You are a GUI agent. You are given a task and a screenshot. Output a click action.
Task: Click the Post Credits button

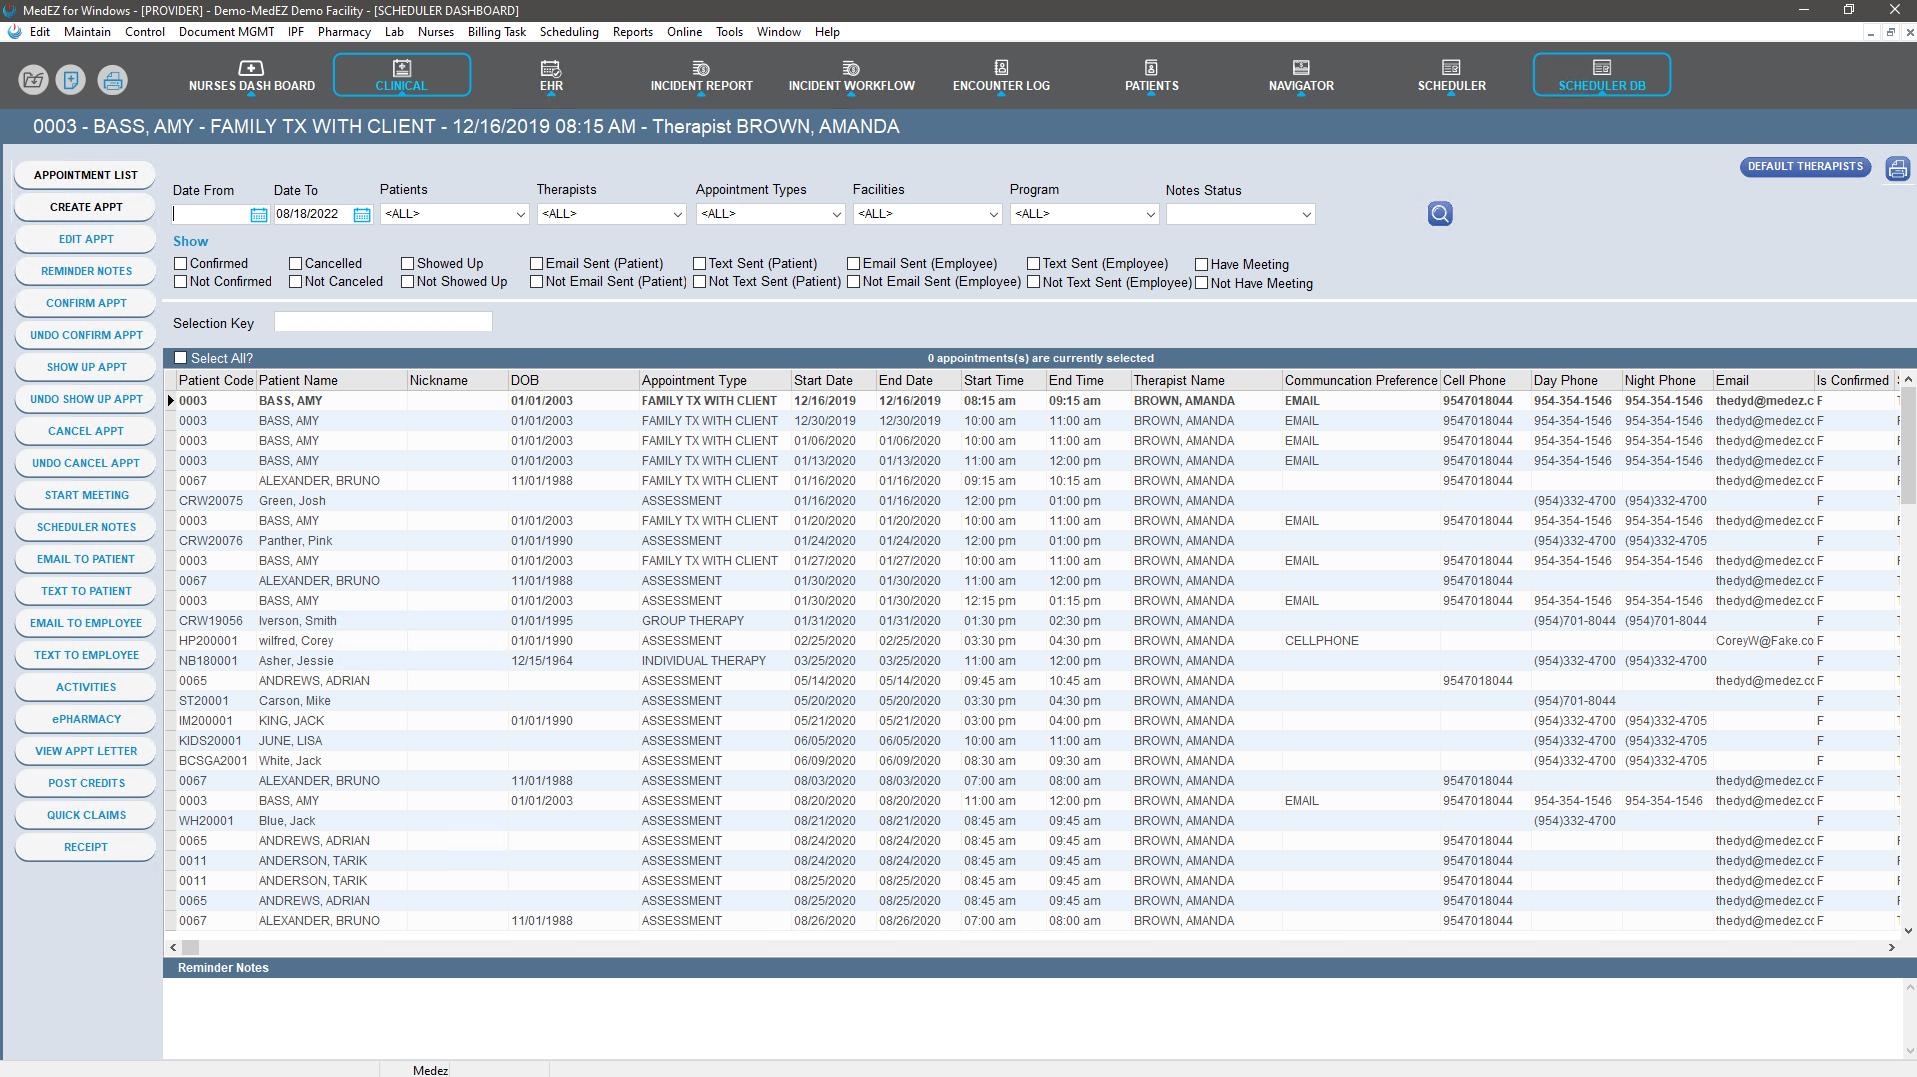[86, 783]
